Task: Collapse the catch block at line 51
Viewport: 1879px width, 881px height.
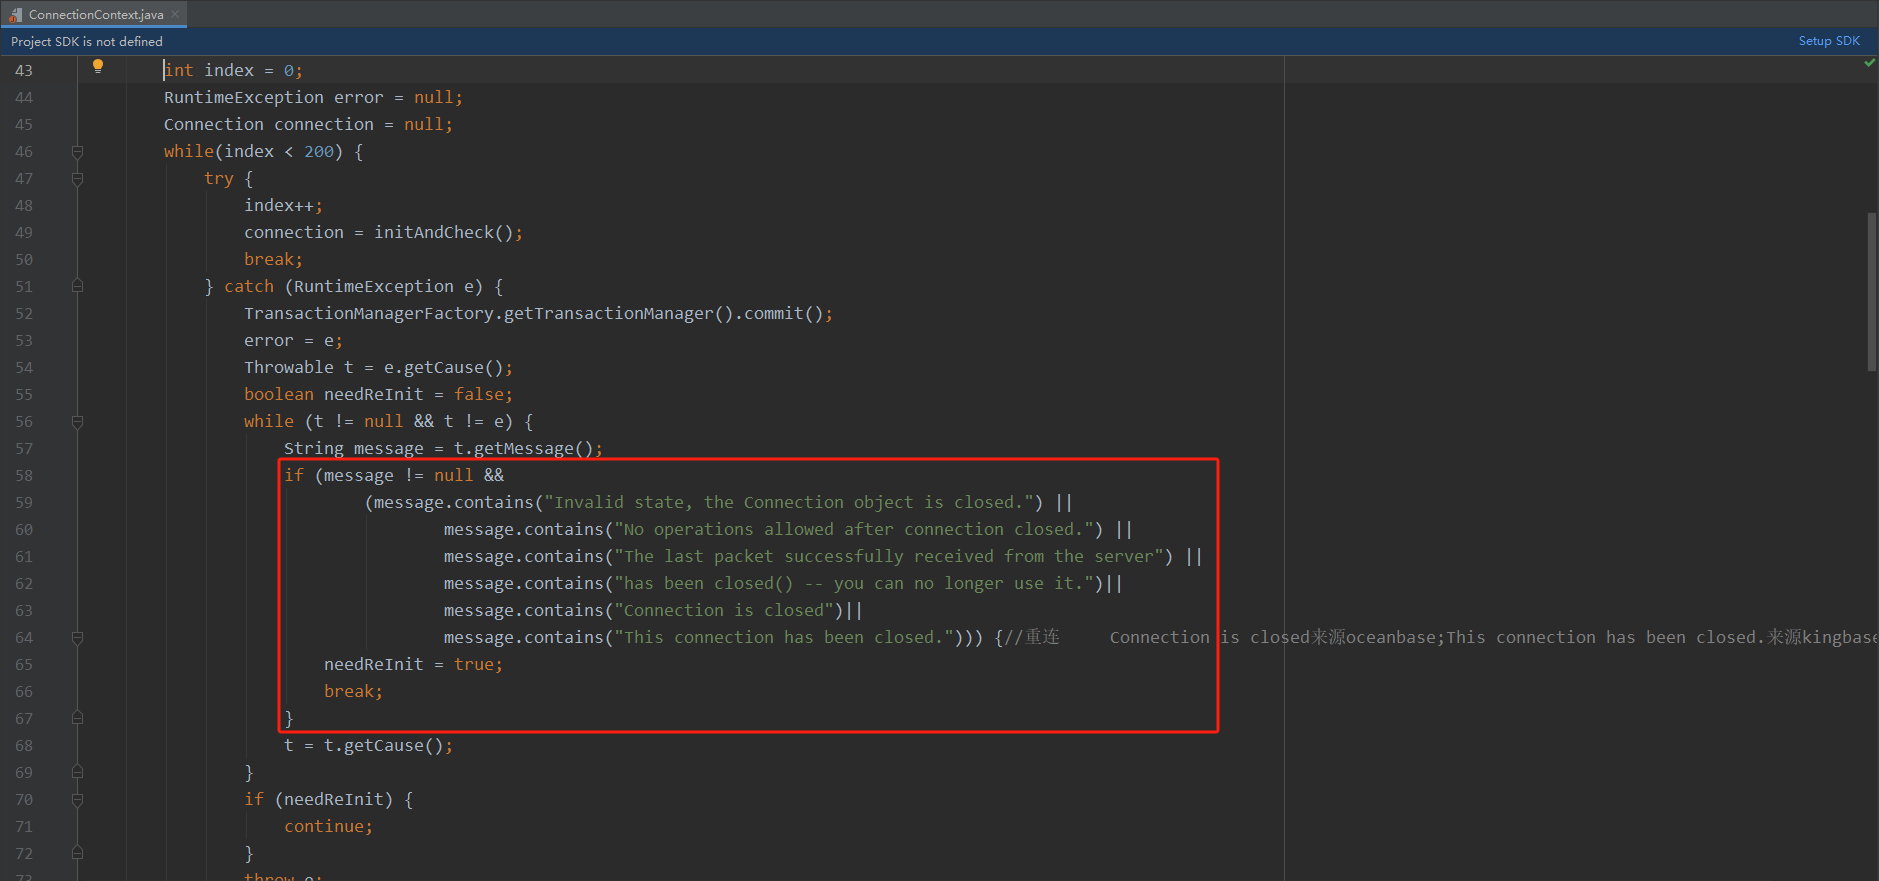Action: pos(77,287)
